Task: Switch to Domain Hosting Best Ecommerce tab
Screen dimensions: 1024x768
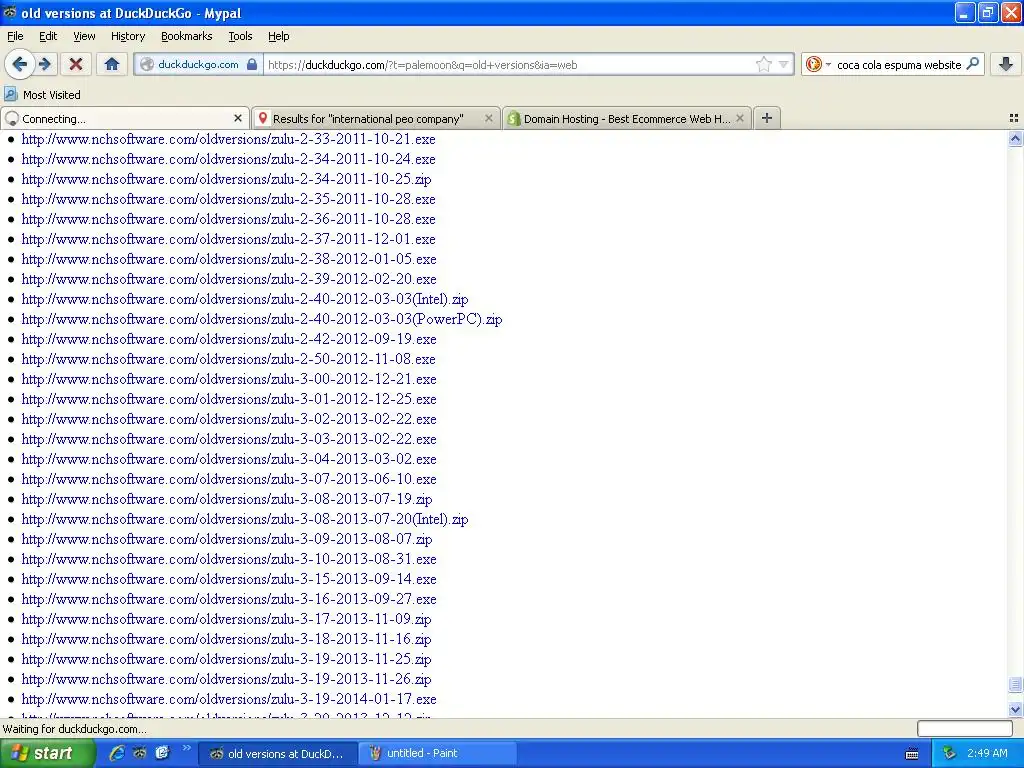Action: [627, 118]
